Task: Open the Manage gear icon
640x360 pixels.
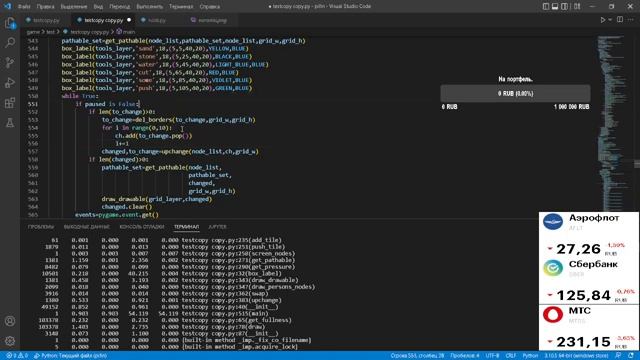Action: point(10,341)
